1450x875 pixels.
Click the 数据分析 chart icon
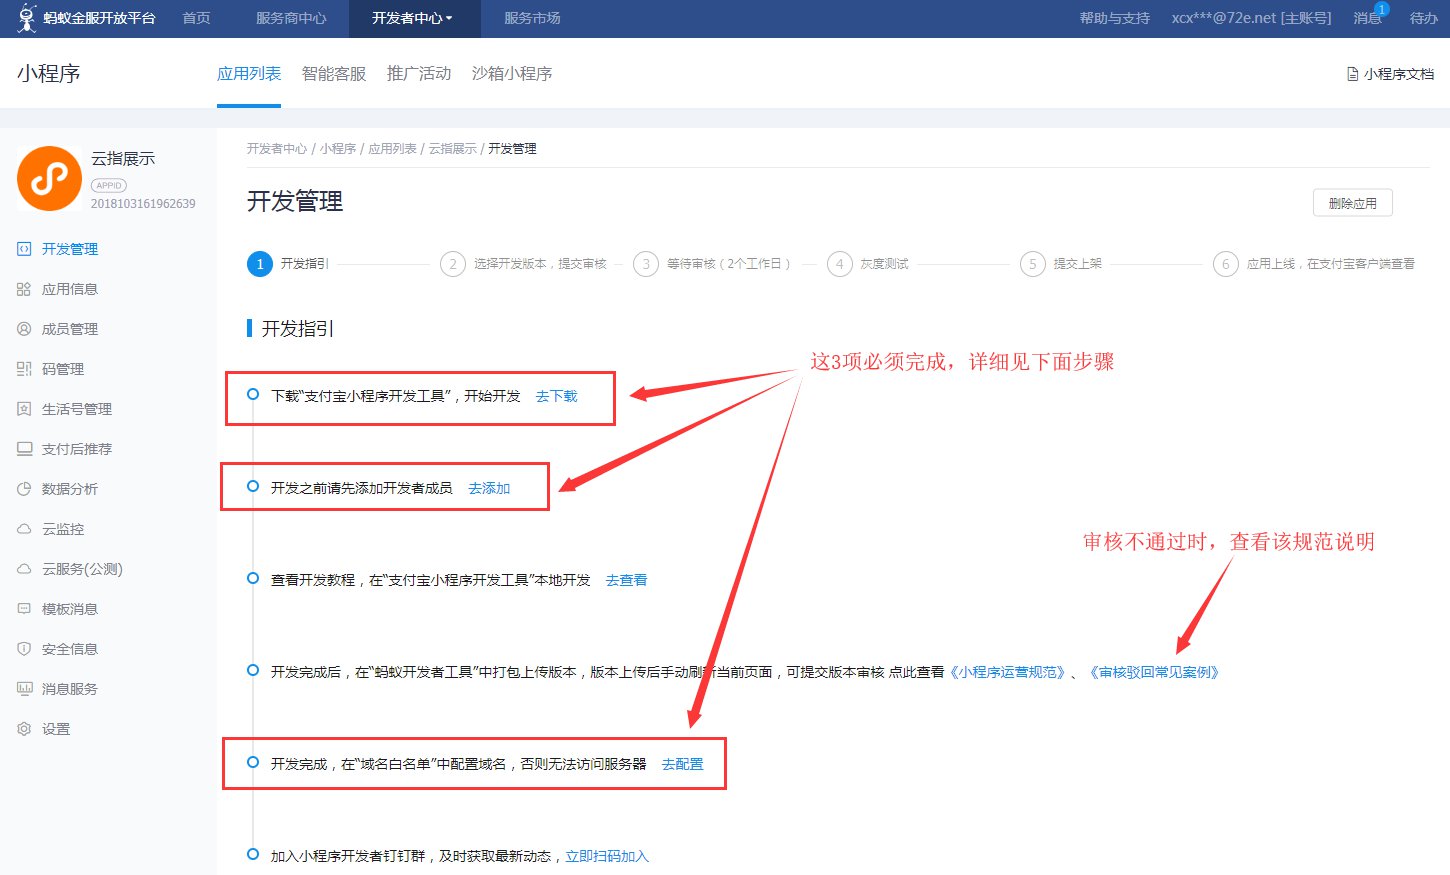[24, 489]
